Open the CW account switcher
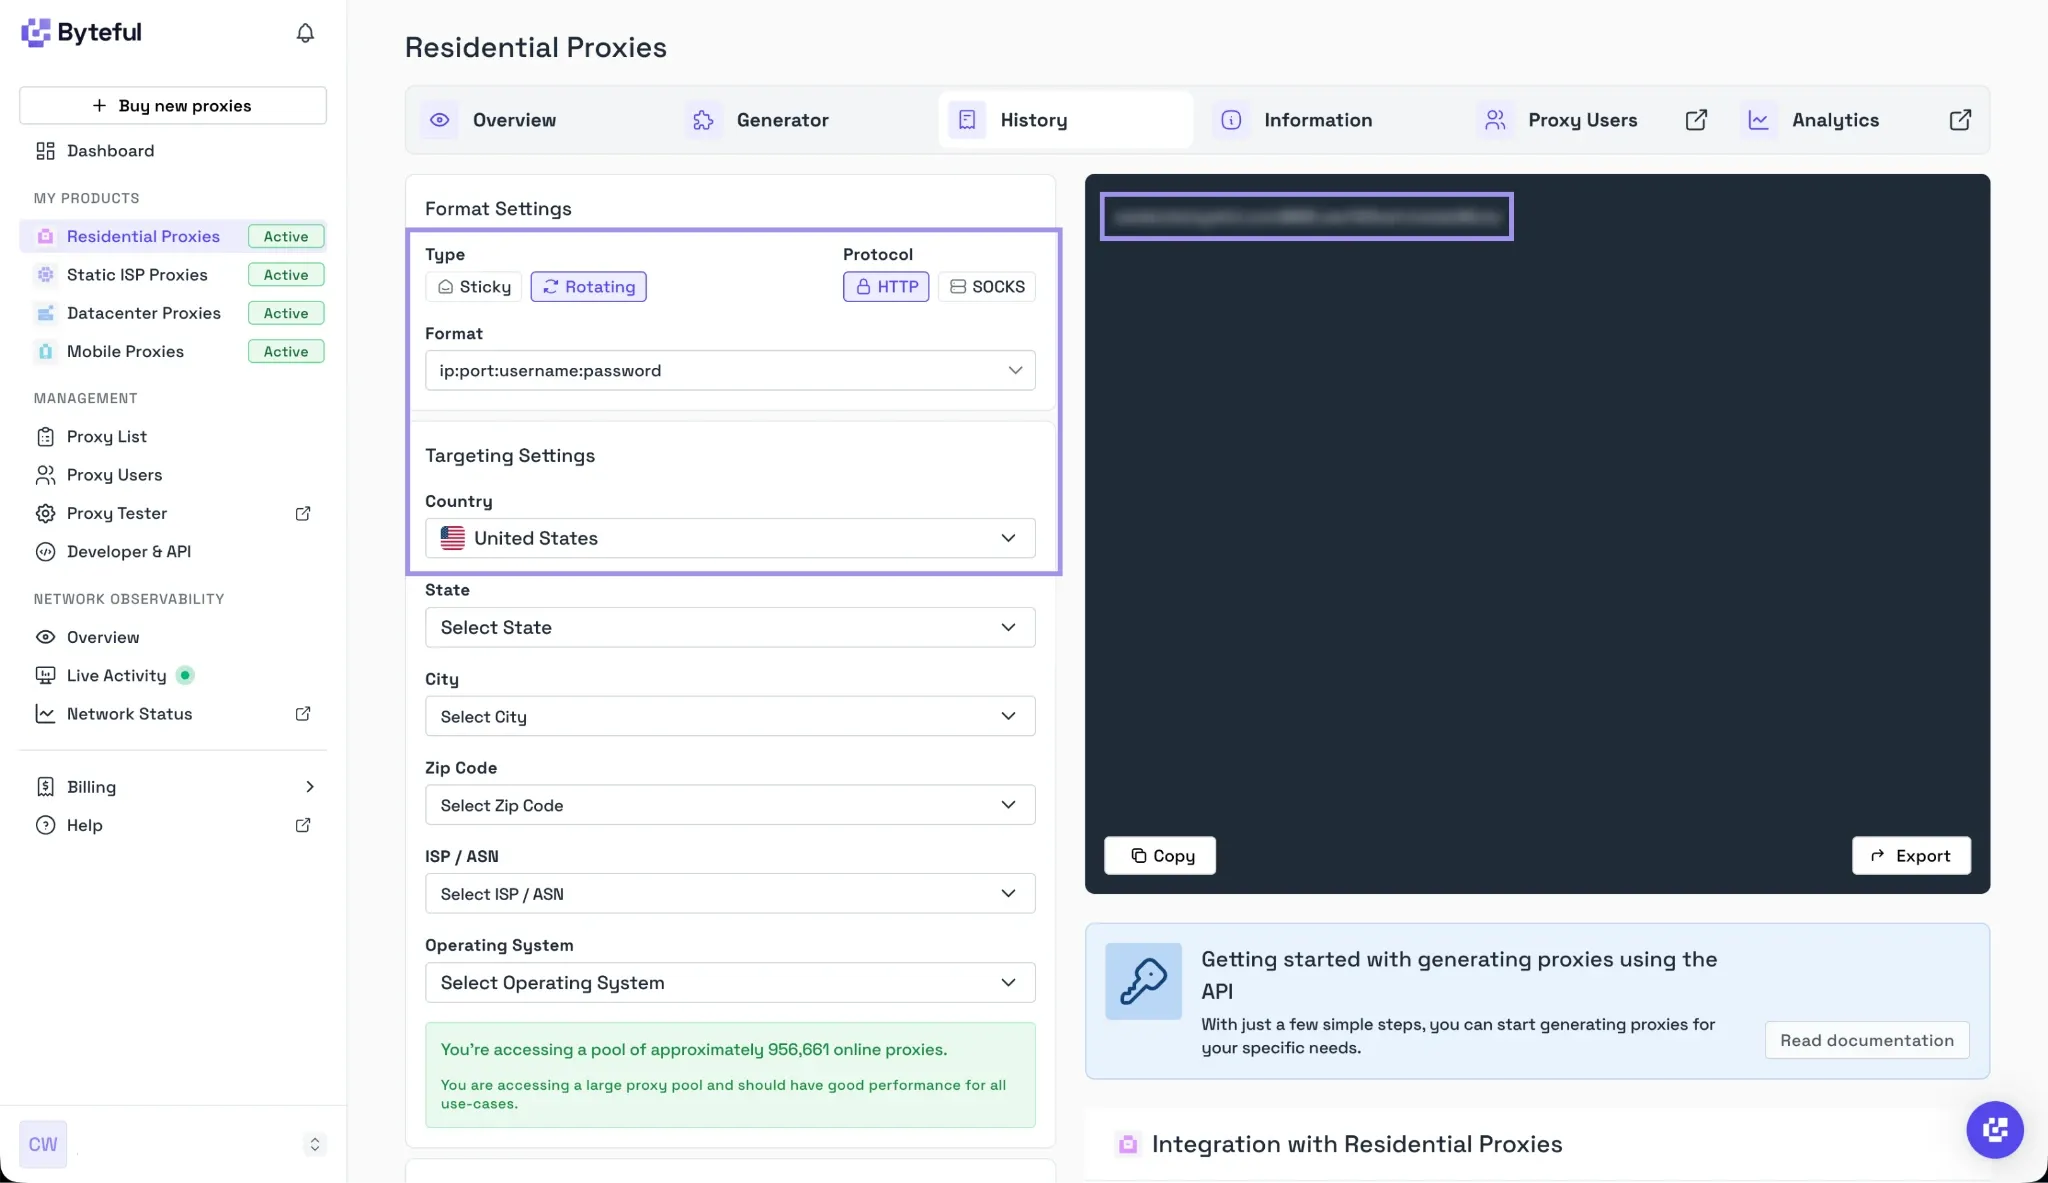 (173, 1144)
